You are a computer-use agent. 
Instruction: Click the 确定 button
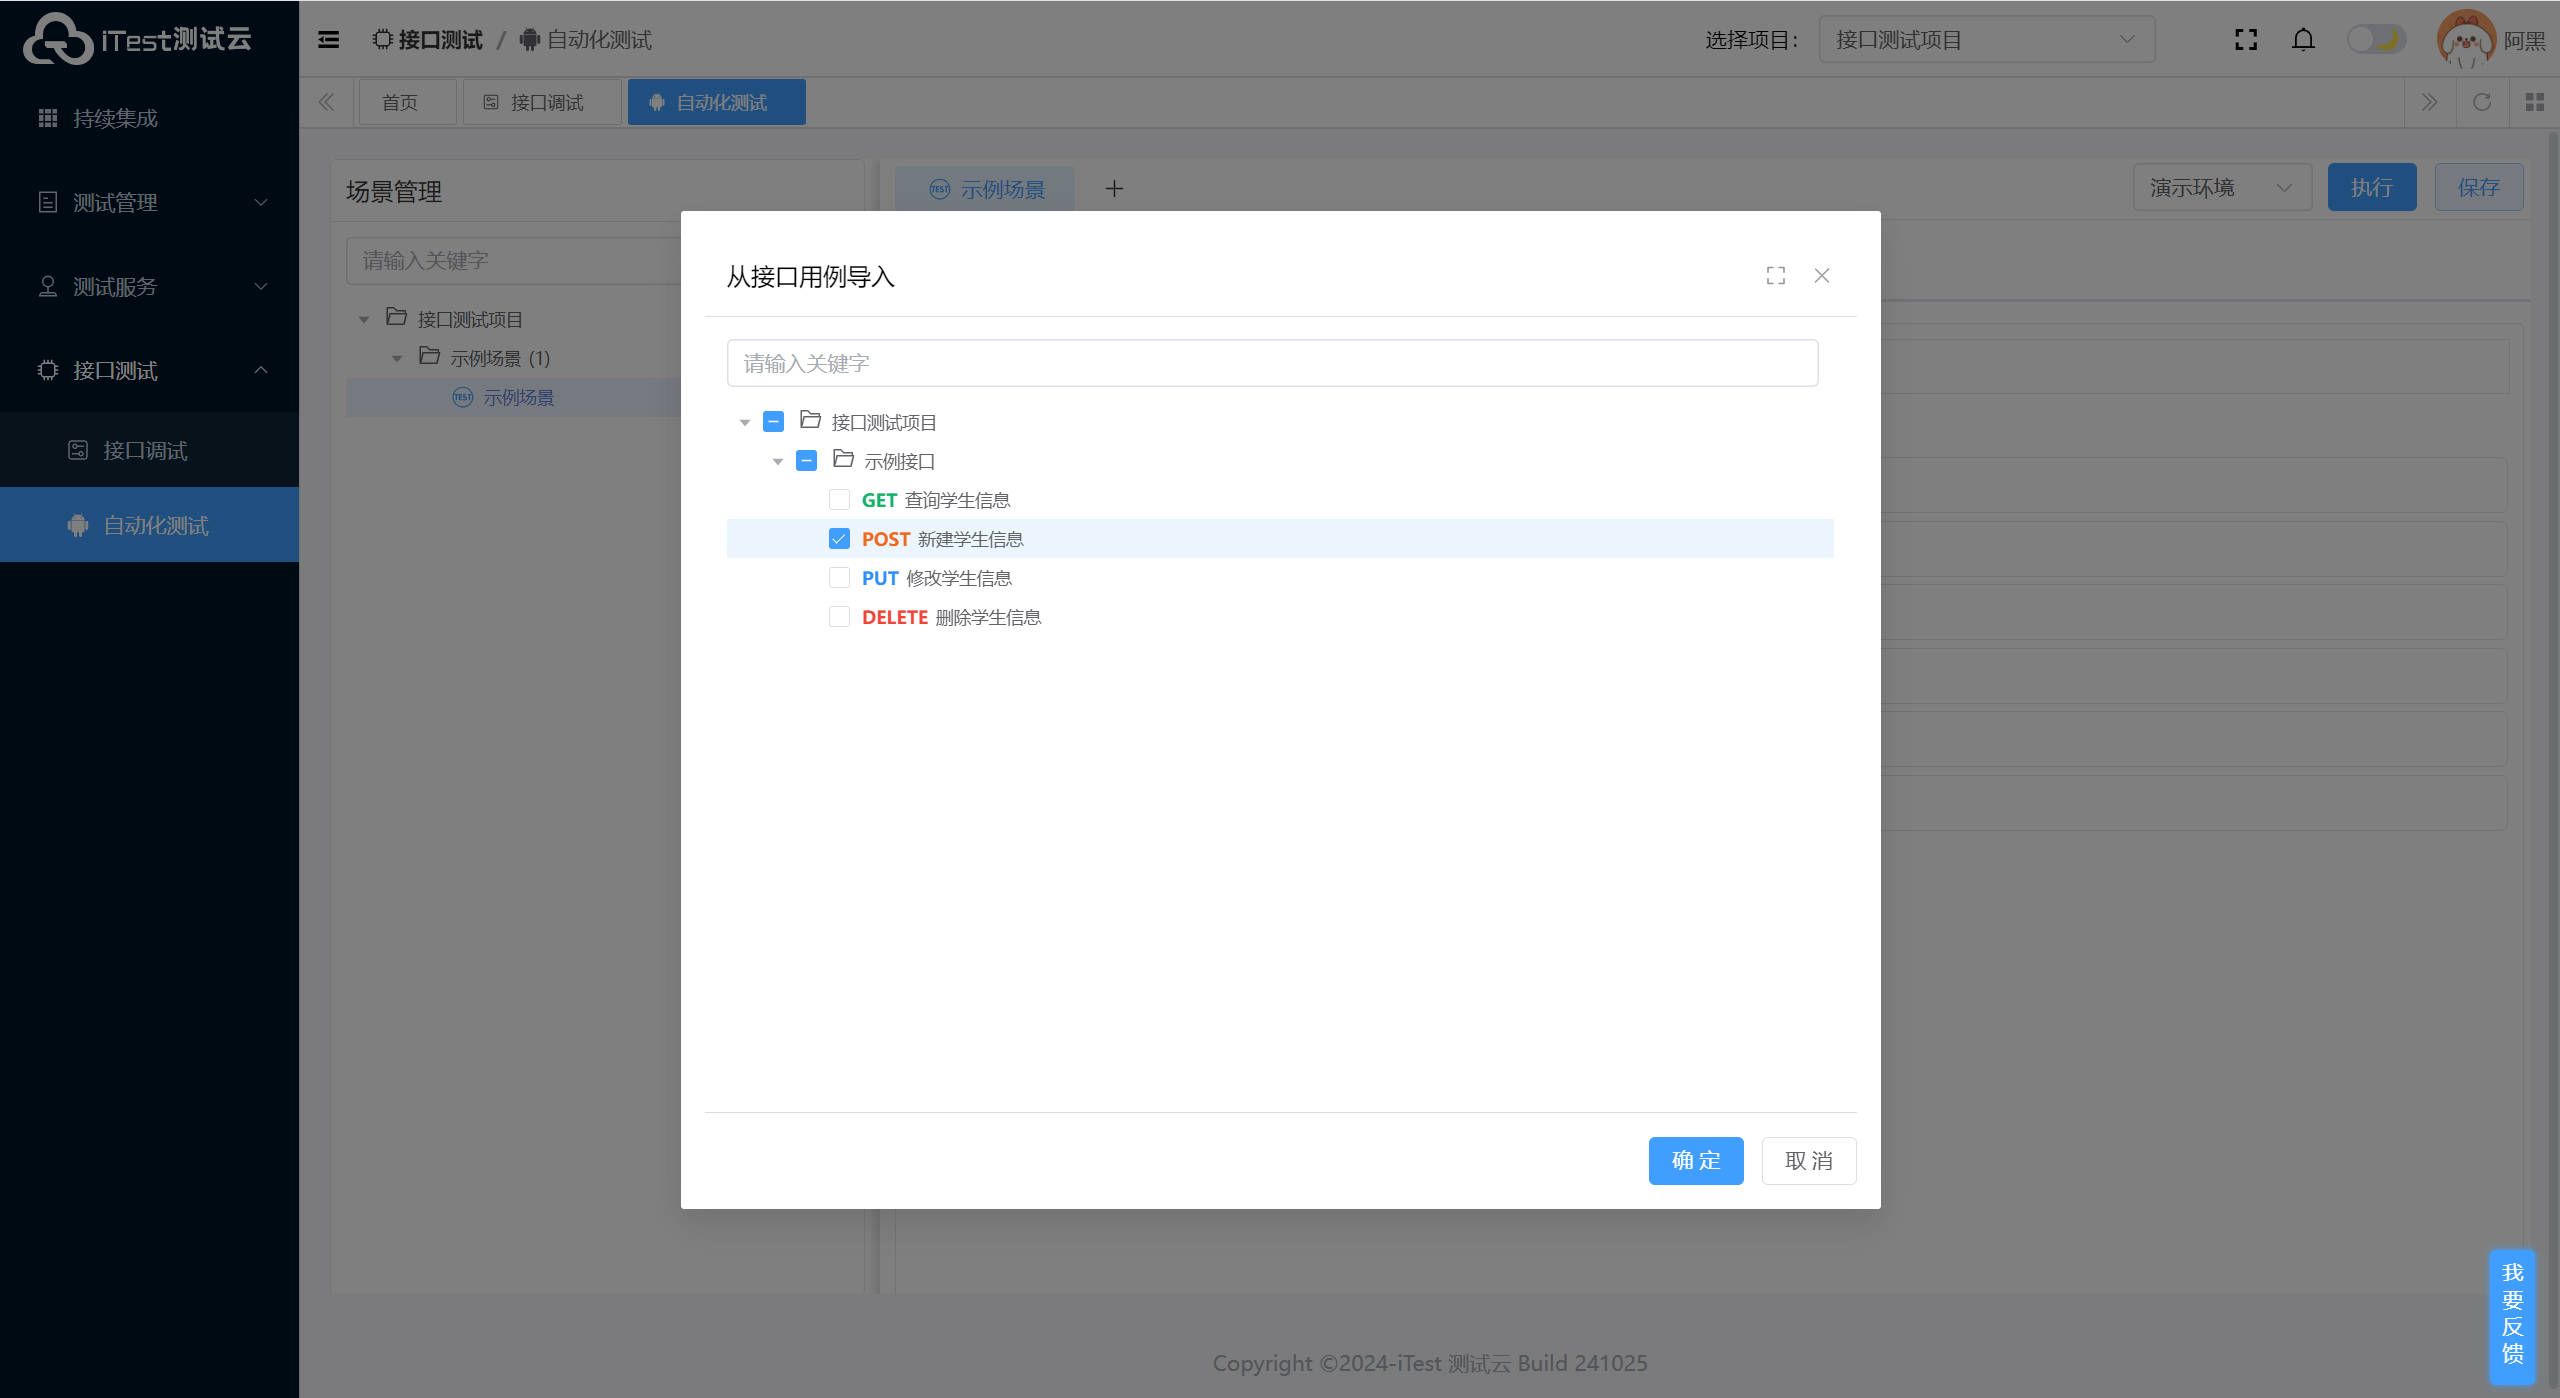click(1695, 1161)
